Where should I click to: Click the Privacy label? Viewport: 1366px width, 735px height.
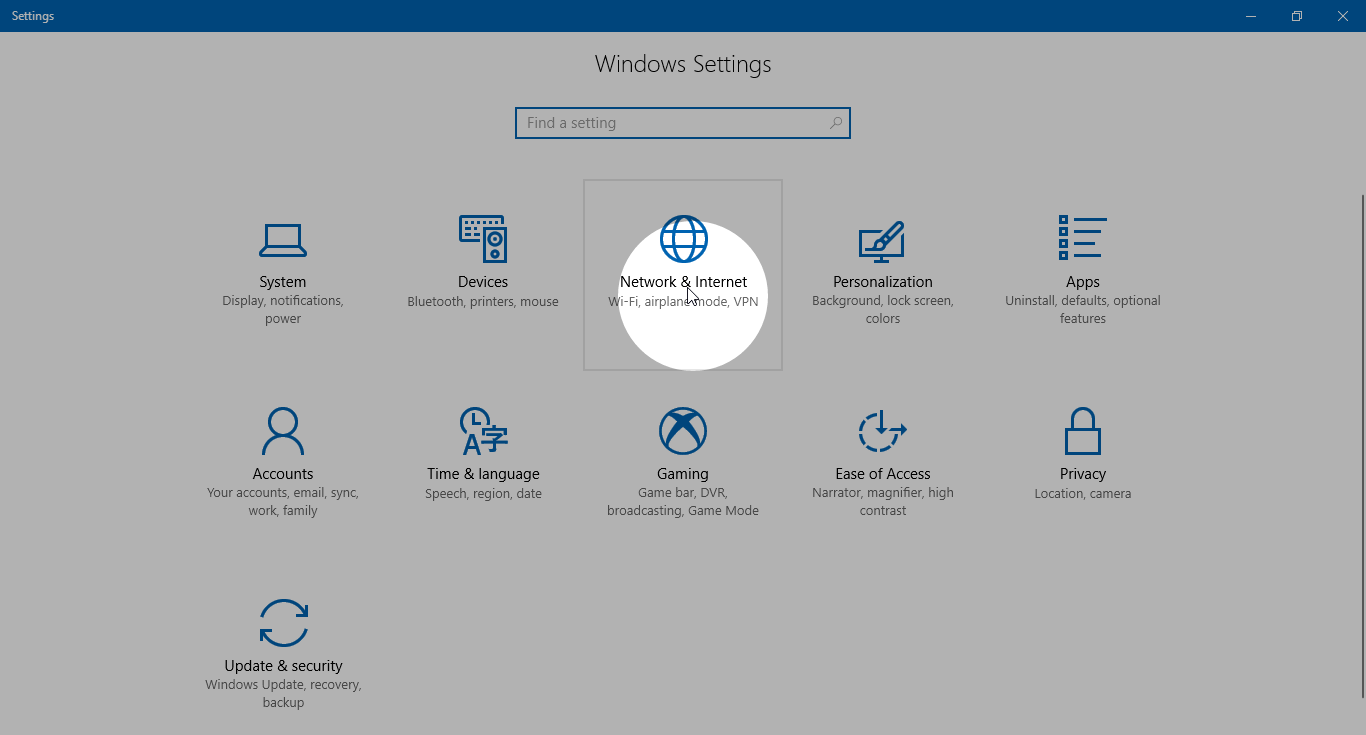[x=1083, y=474]
